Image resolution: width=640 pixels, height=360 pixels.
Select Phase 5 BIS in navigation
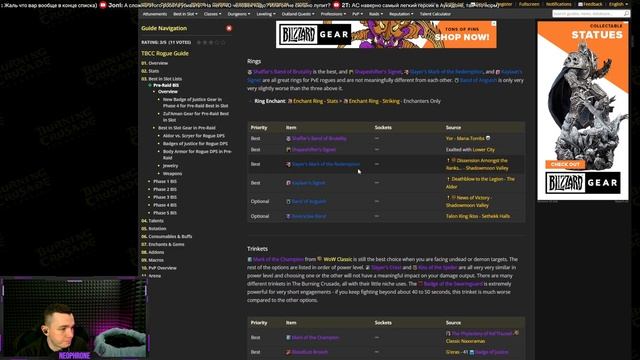pos(165,213)
